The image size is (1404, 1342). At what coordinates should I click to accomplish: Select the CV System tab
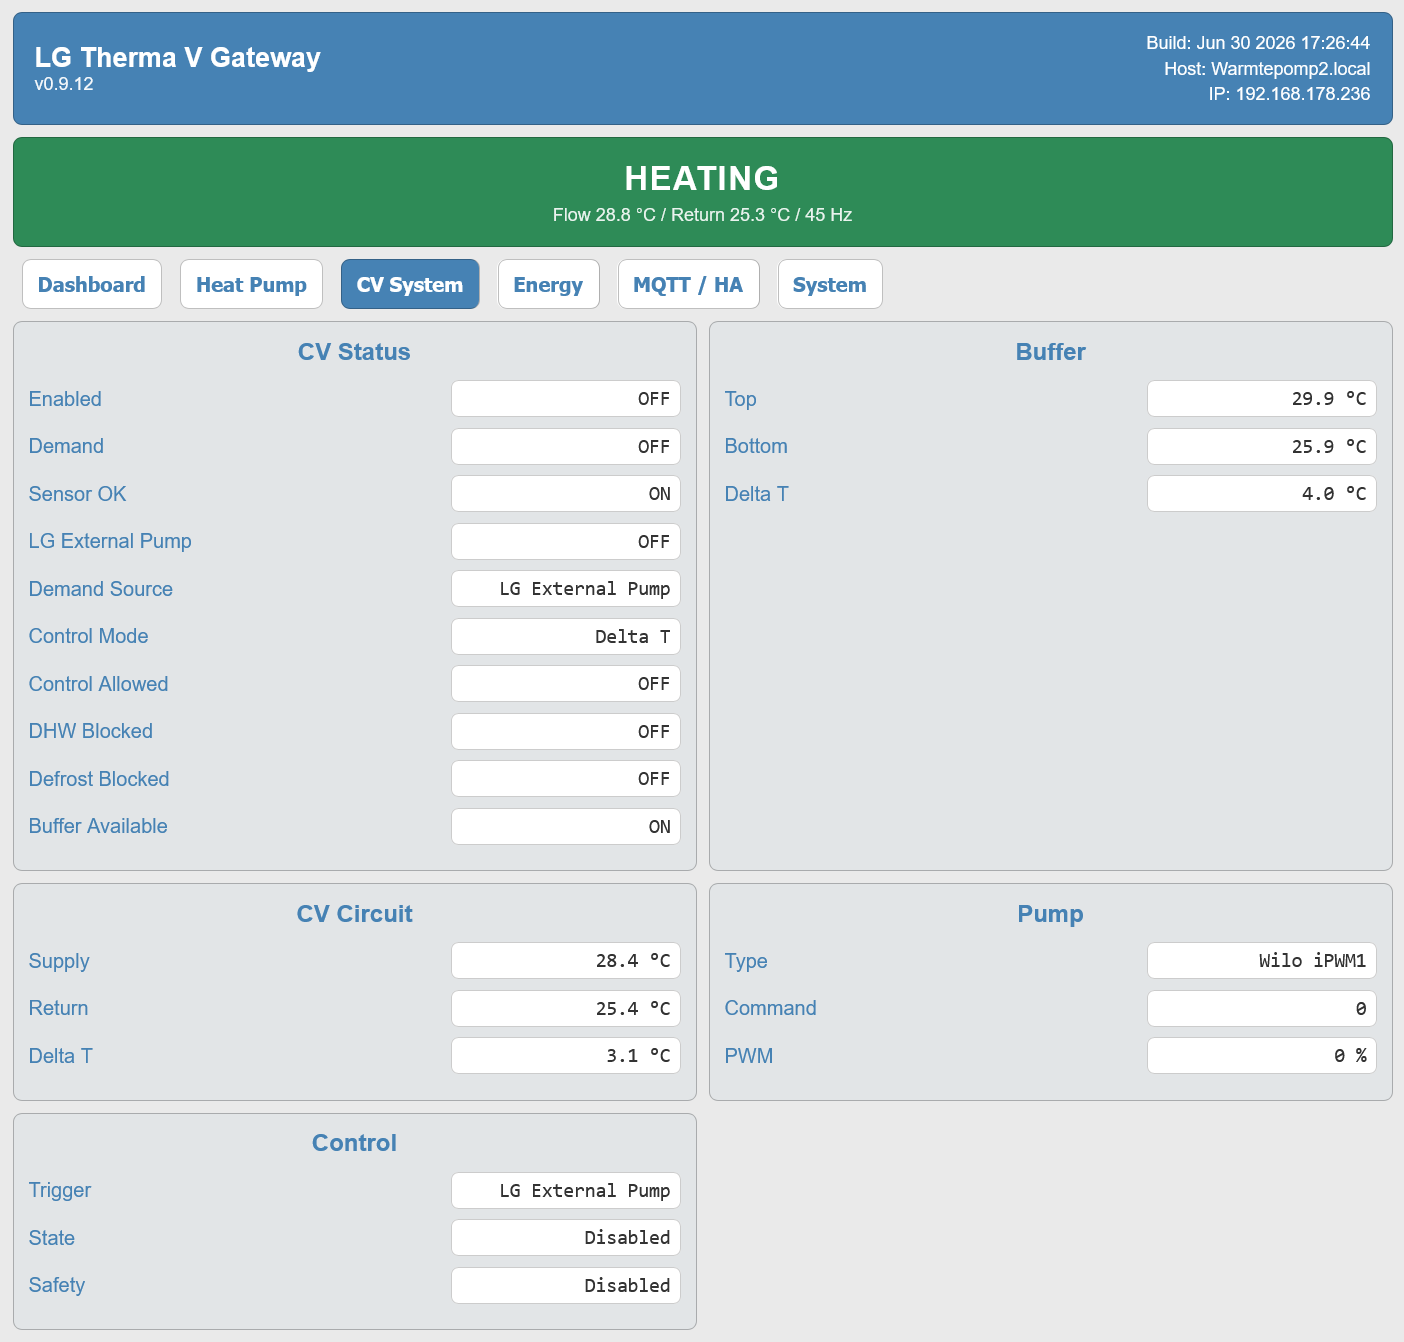click(x=410, y=284)
